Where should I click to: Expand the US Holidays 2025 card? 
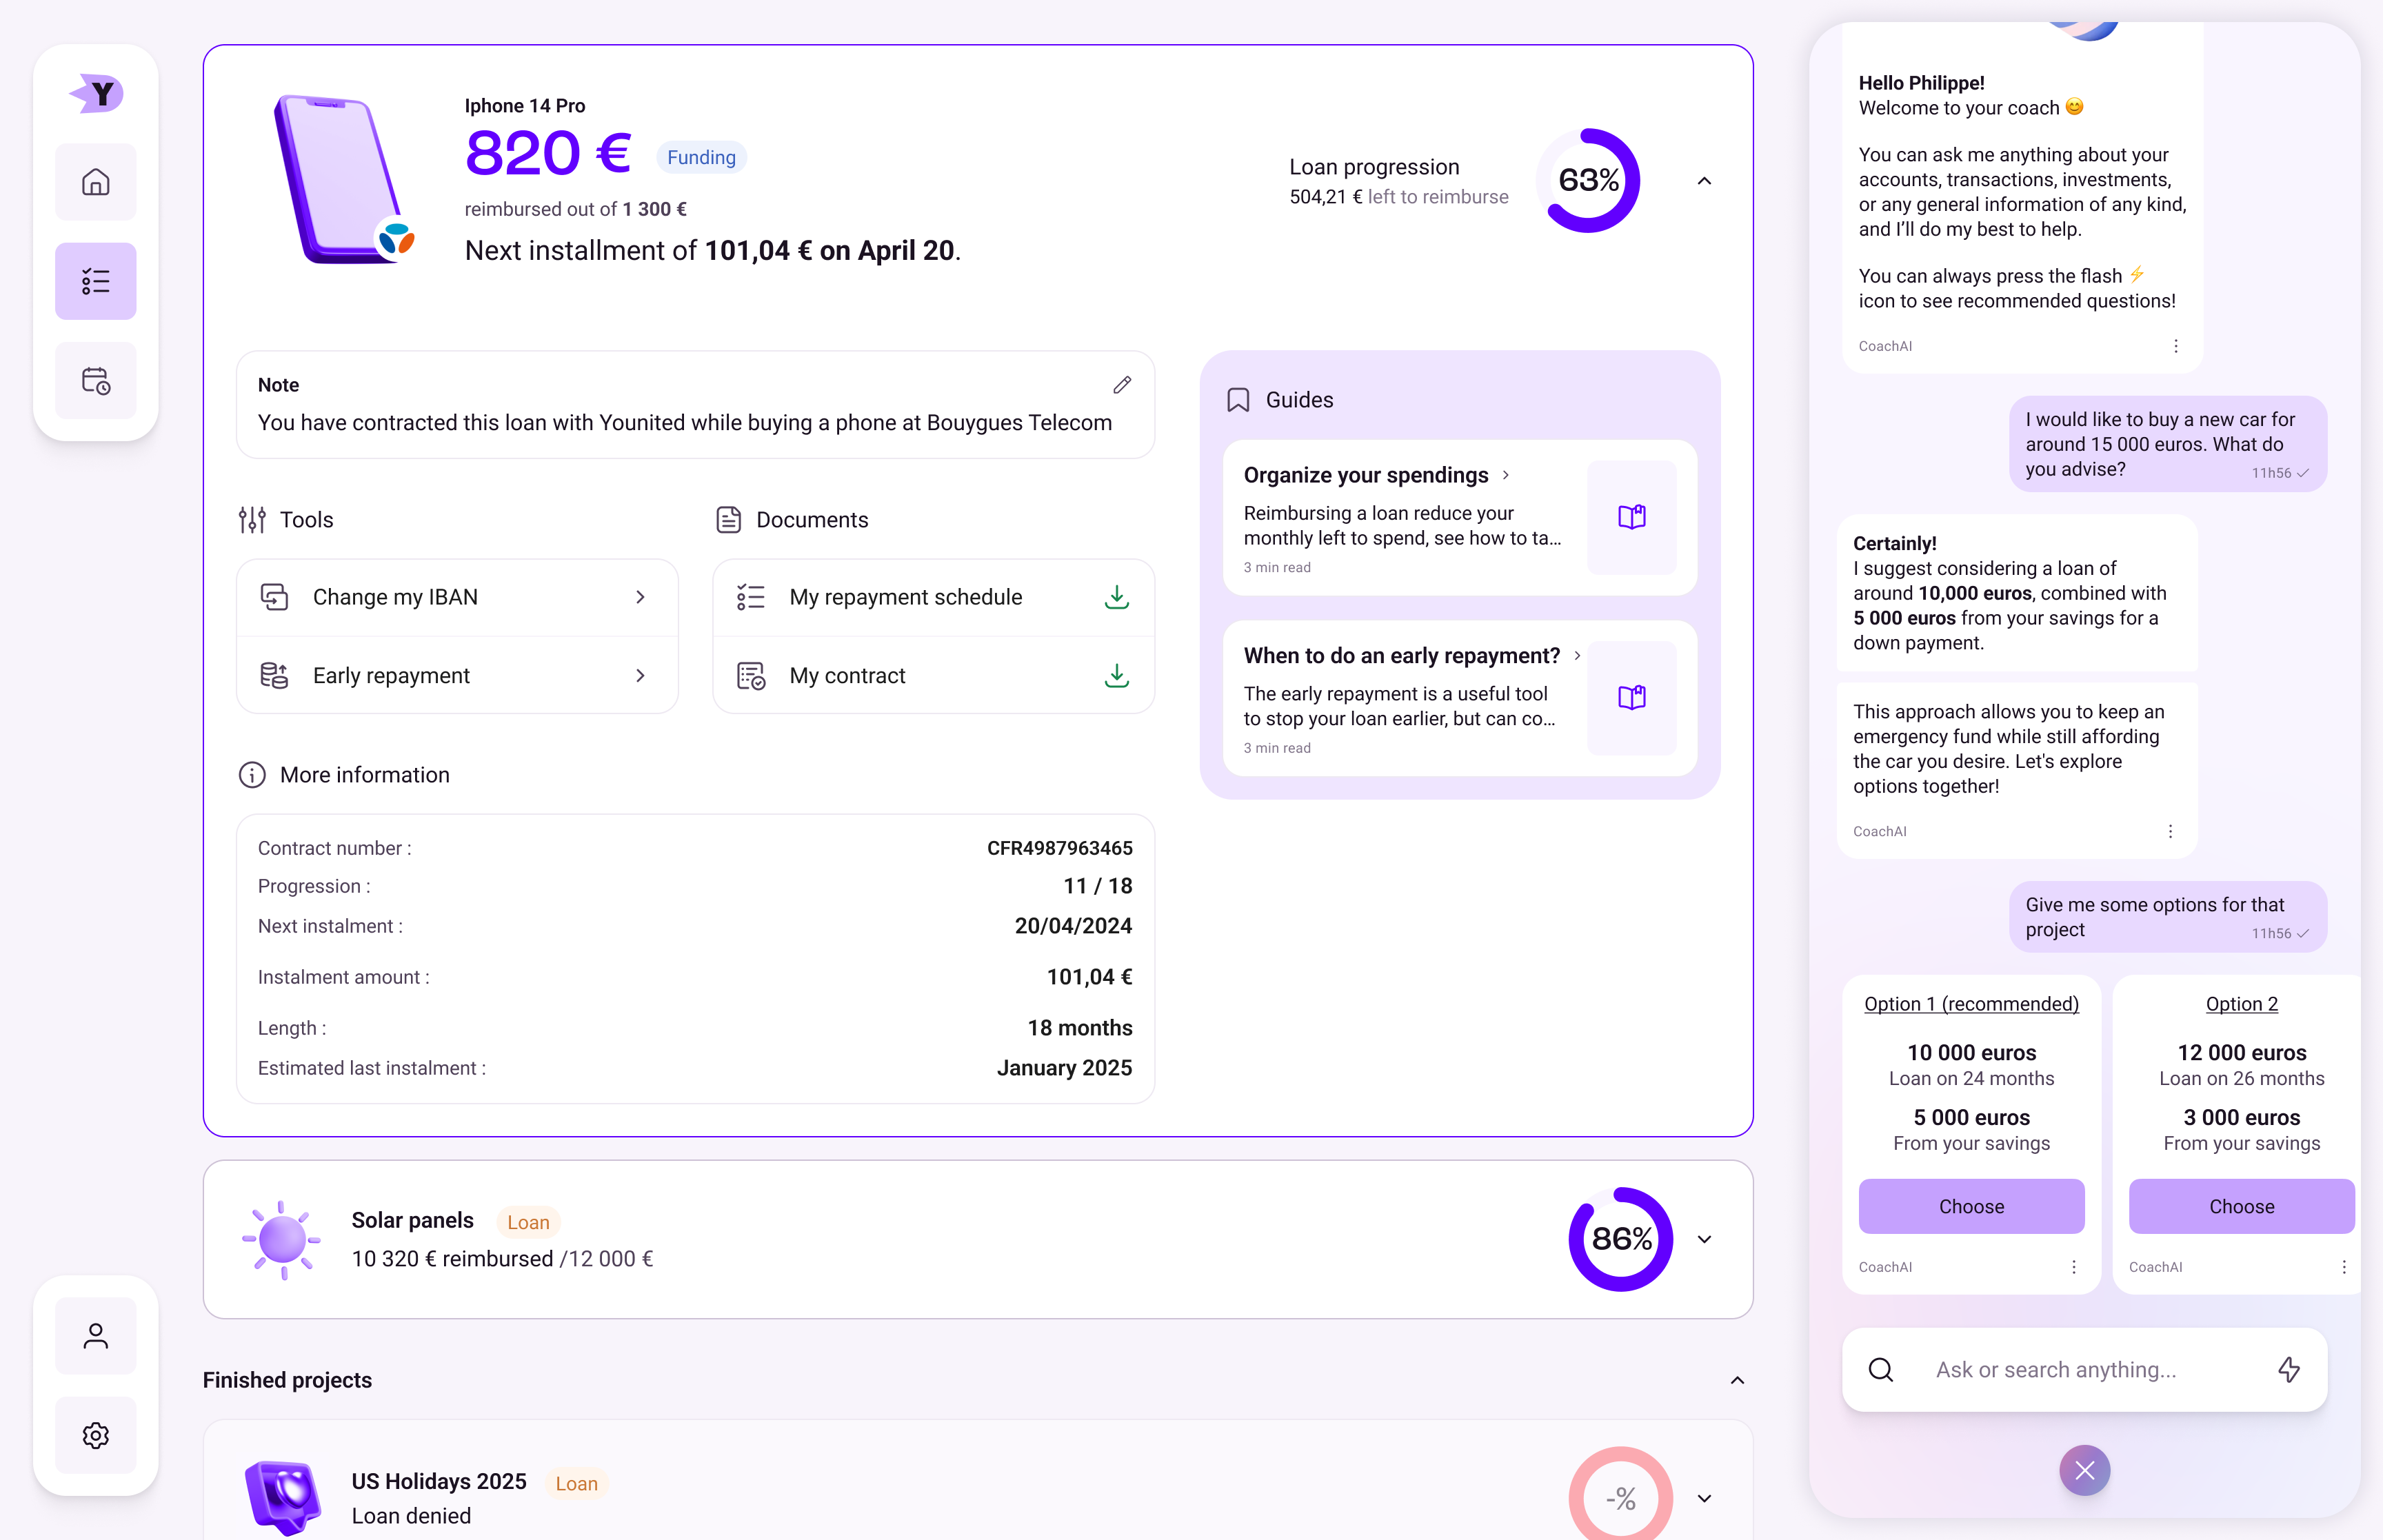tap(1705, 1498)
